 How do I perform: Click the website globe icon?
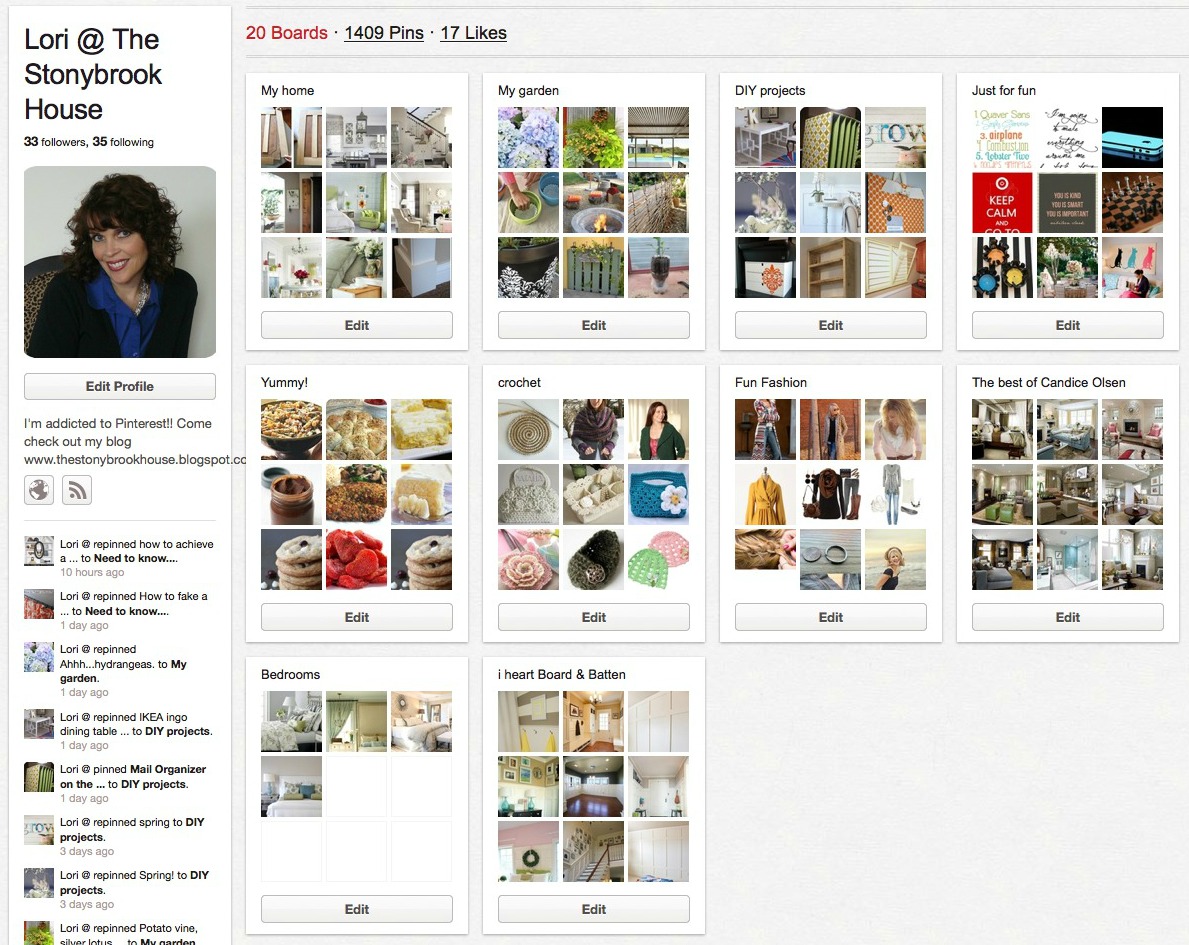coord(39,490)
